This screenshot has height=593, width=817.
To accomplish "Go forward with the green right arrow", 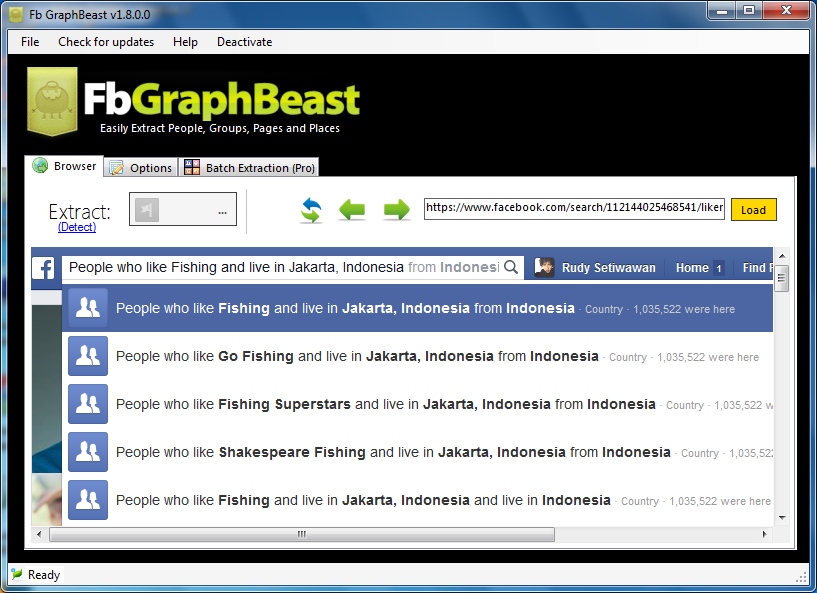I will click(x=397, y=210).
